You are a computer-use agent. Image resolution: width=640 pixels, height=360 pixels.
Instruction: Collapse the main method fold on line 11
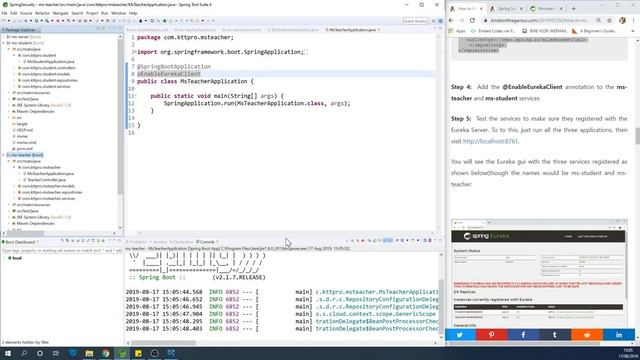pos(135,96)
